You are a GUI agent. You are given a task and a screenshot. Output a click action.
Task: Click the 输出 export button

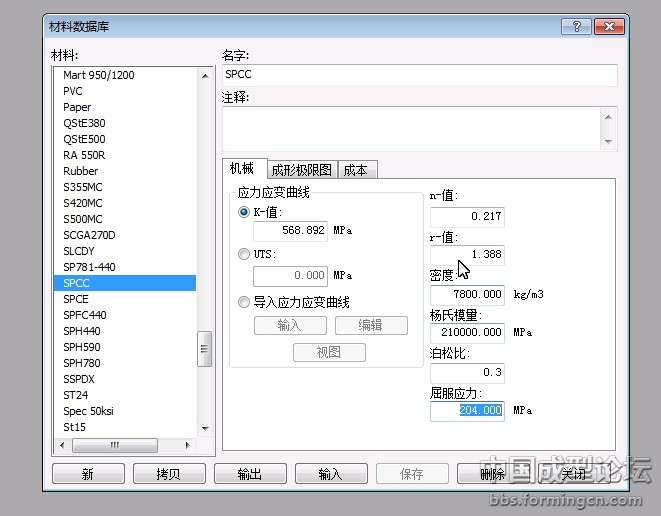[x=249, y=474]
